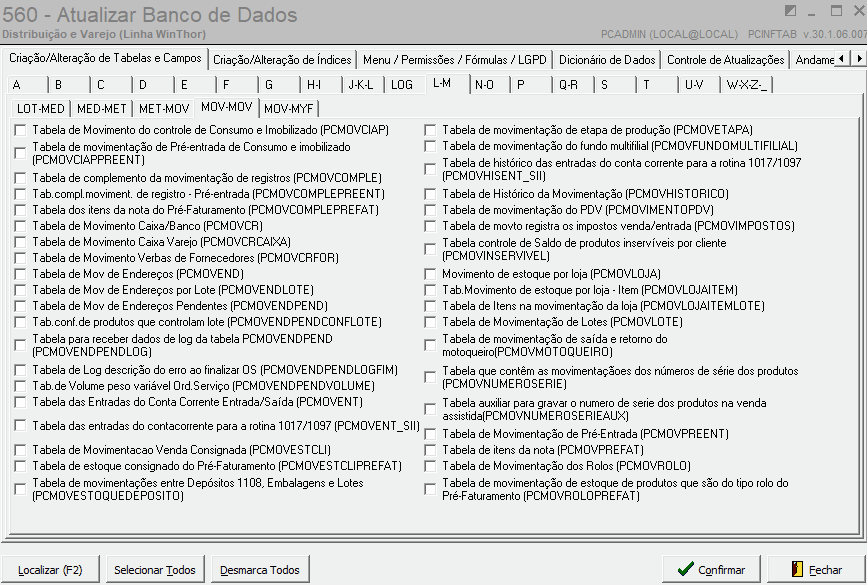Check Tabela de Movimentação de Lotes (PCMOVLOTE)
The height and width of the screenshot is (585, 867).
click(430, 321)
